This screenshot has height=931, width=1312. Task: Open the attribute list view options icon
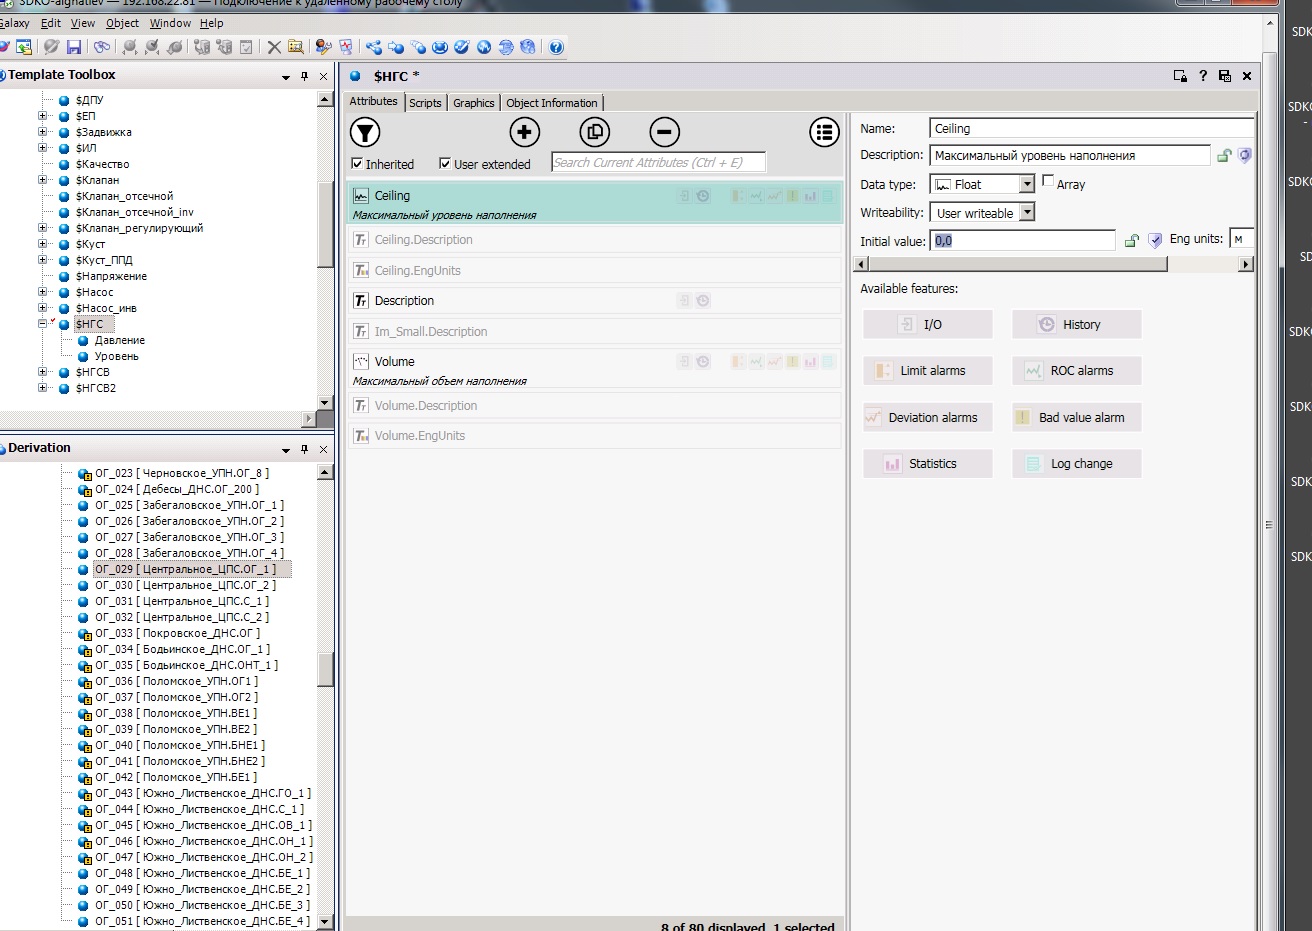[x=824, y=132]
